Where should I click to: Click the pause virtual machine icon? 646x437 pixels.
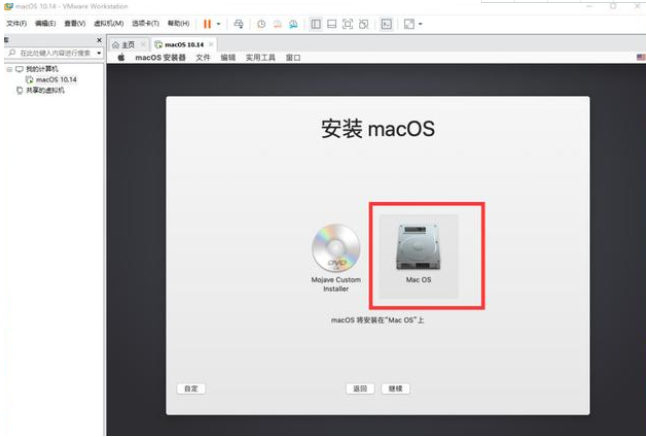click(x=207, y=23)
